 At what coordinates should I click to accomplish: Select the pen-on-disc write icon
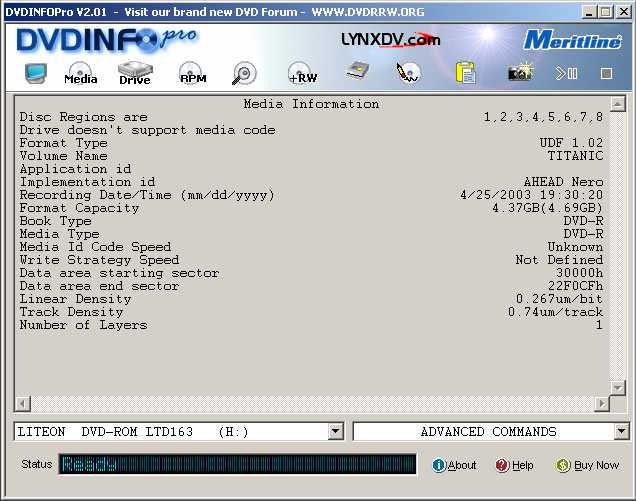(x=408, y=73)
